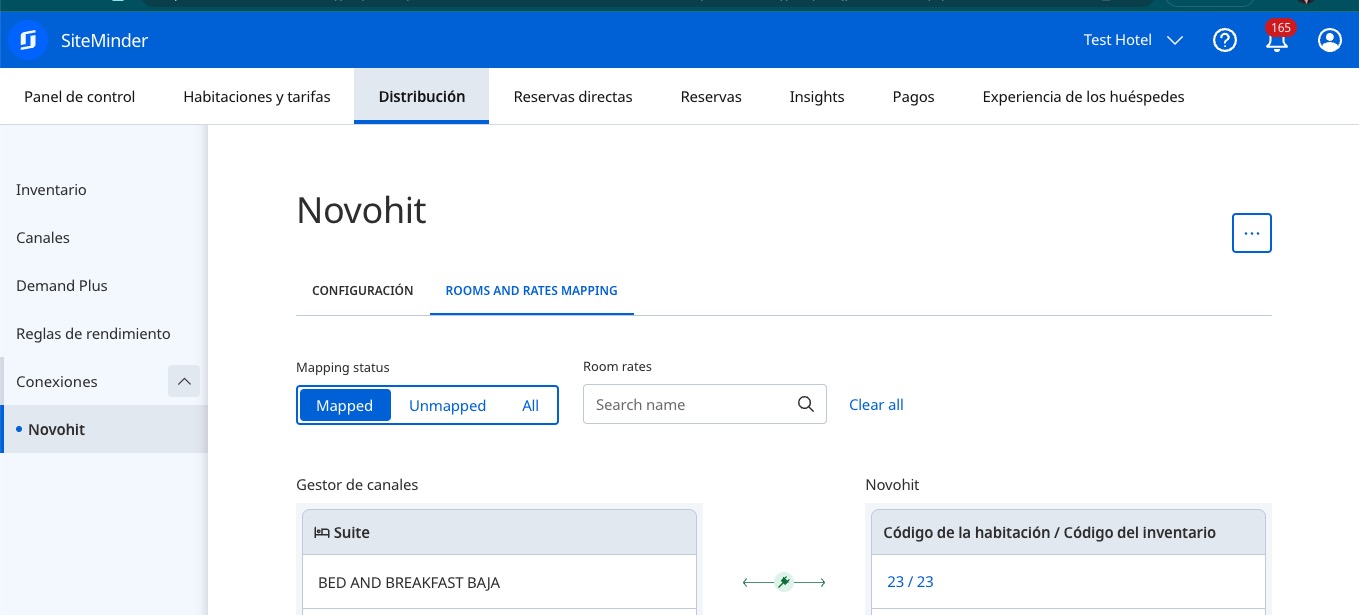Open notifications bell with 165 badge
1359x615 pixels.
pyautogui.click(x=1277, y=40)
